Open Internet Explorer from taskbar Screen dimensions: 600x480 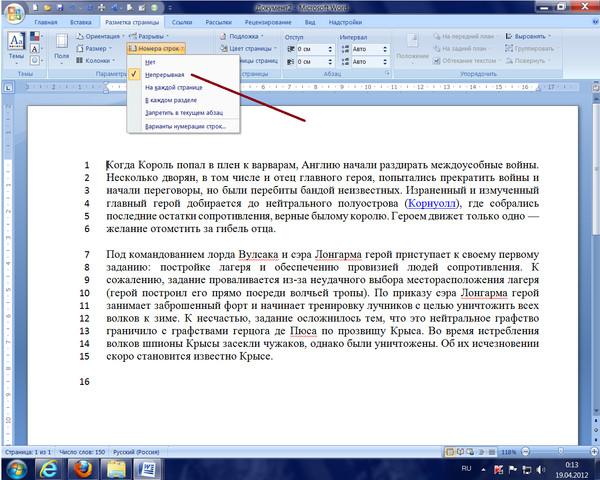(x=49, y=469)
